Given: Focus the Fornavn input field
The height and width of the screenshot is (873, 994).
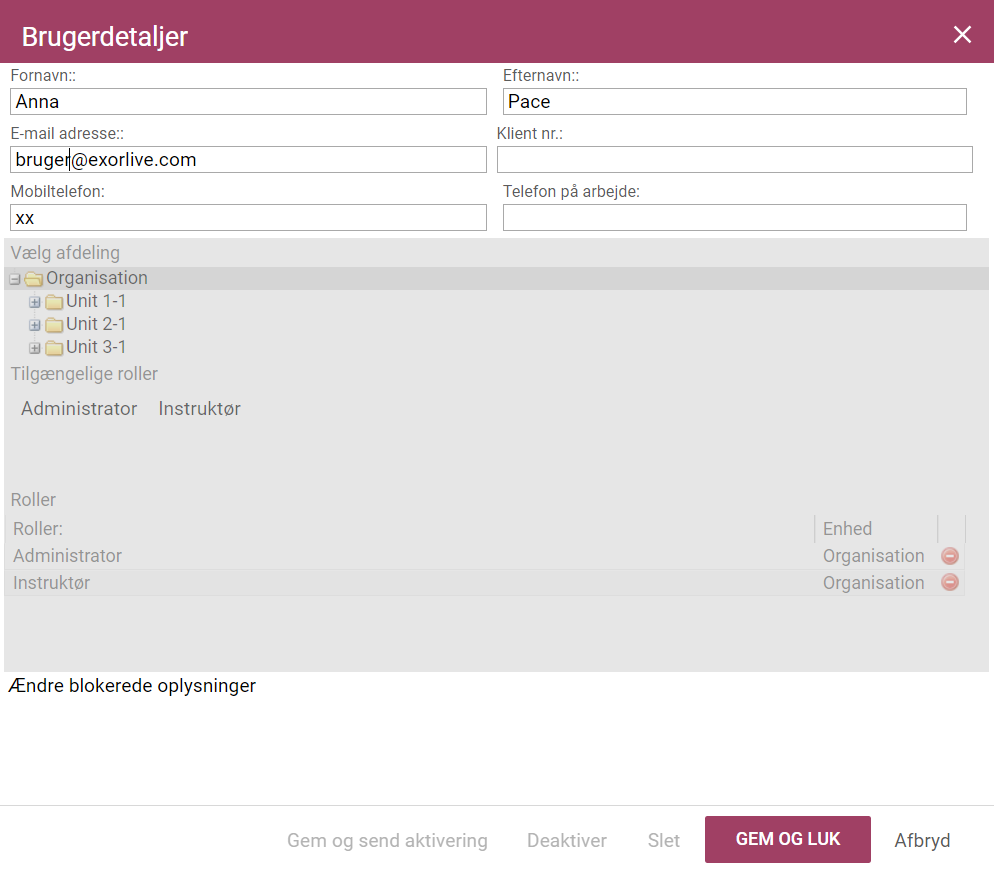Looking at the screenshot, I should coord(248,101).
